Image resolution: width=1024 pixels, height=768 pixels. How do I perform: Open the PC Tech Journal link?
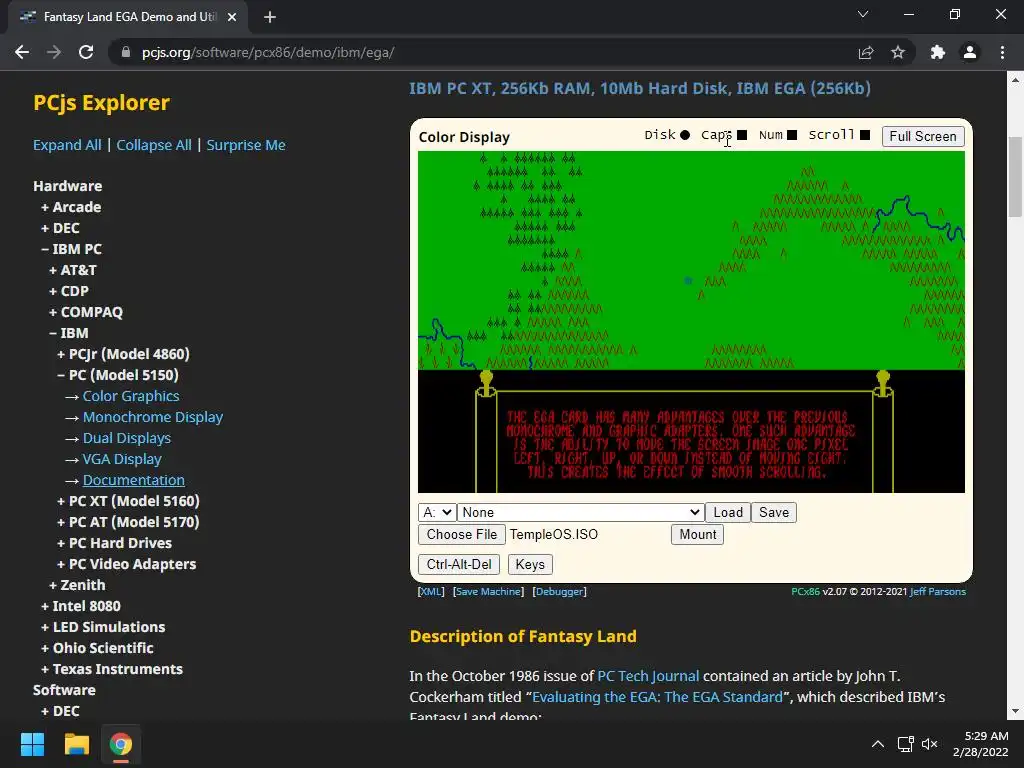(x=648, y=676)
